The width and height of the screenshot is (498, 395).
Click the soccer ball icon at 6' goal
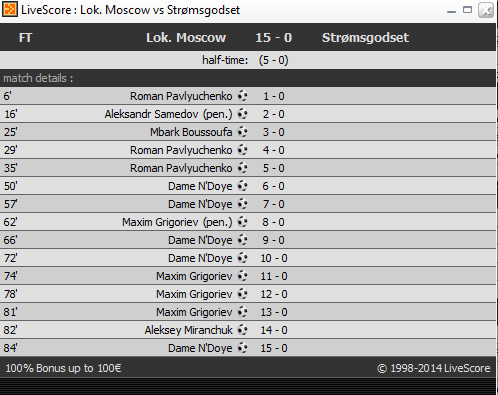(242, 96)
